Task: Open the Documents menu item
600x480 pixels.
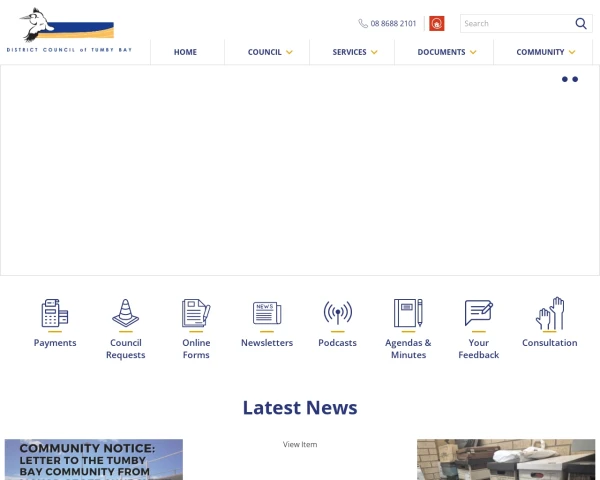Action: 441,52
